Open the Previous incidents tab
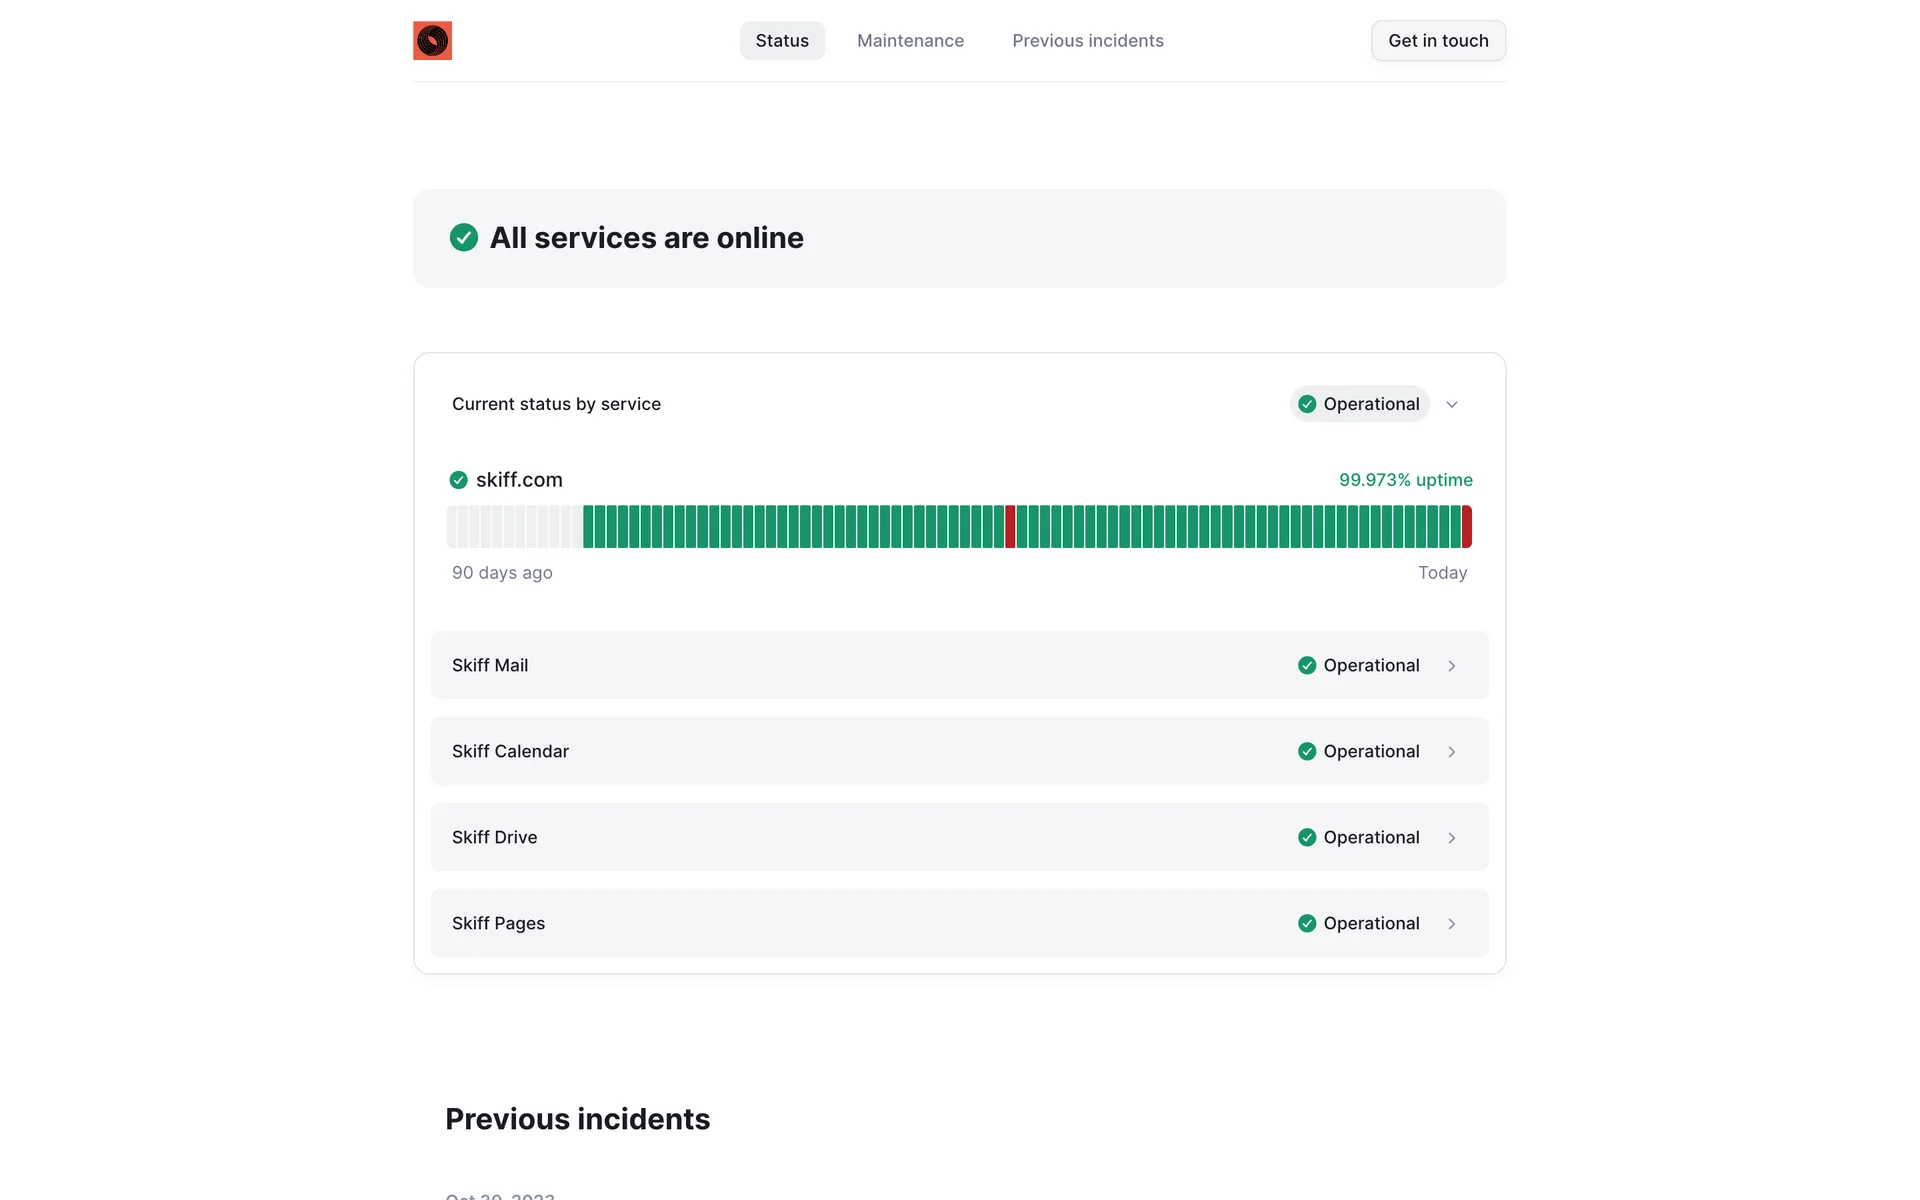Screen dimensions: 1920x1200 [1087, 41]
